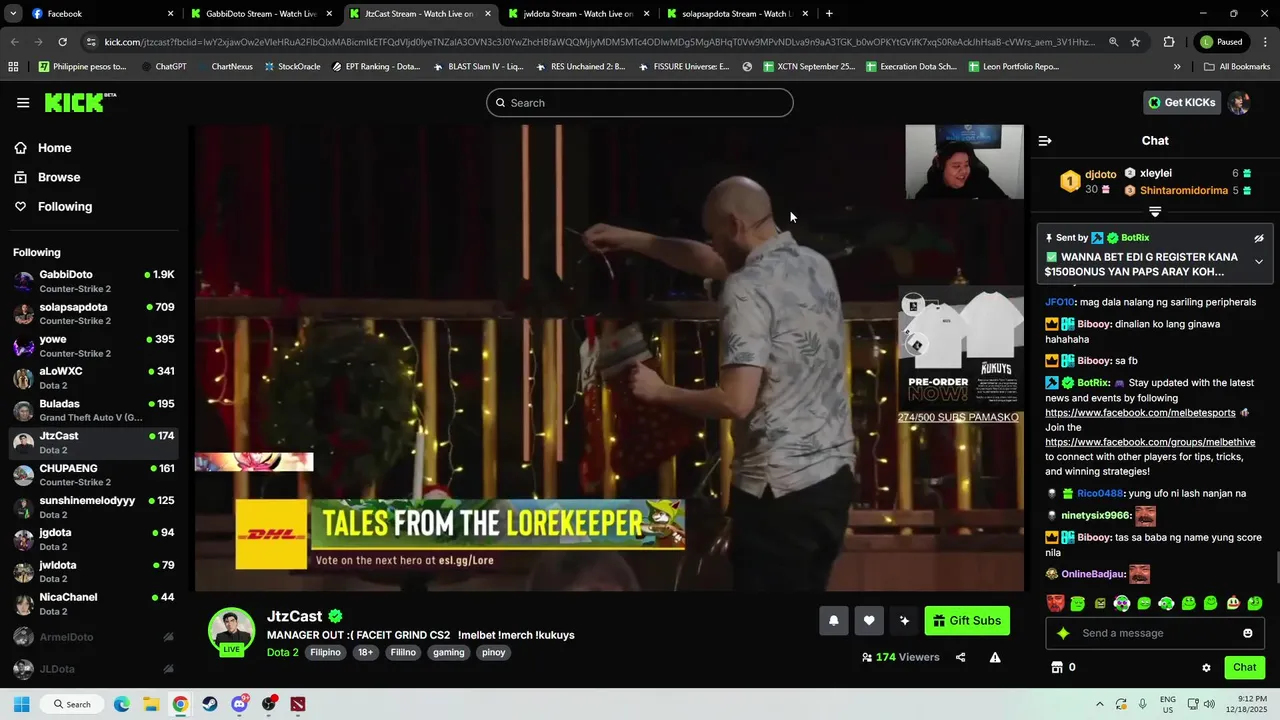
Task: Click the Dota 2 category link
Action: (282, 652)
